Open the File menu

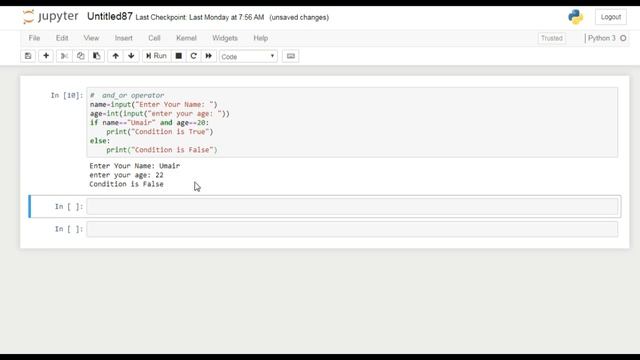34,38
